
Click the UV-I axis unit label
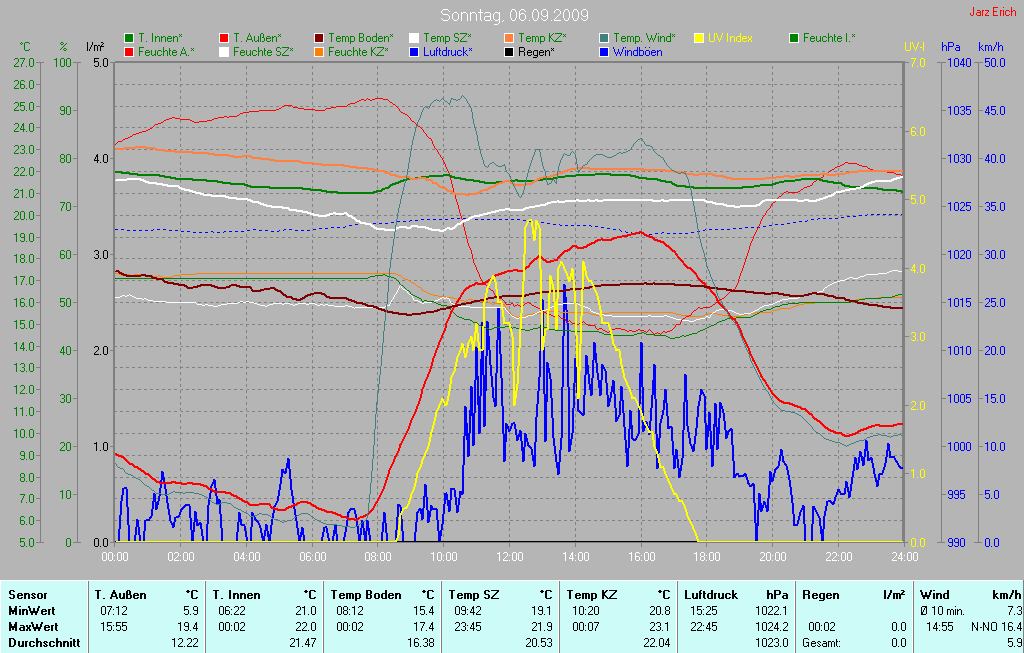pyautogui.click(x=915, y=47)
